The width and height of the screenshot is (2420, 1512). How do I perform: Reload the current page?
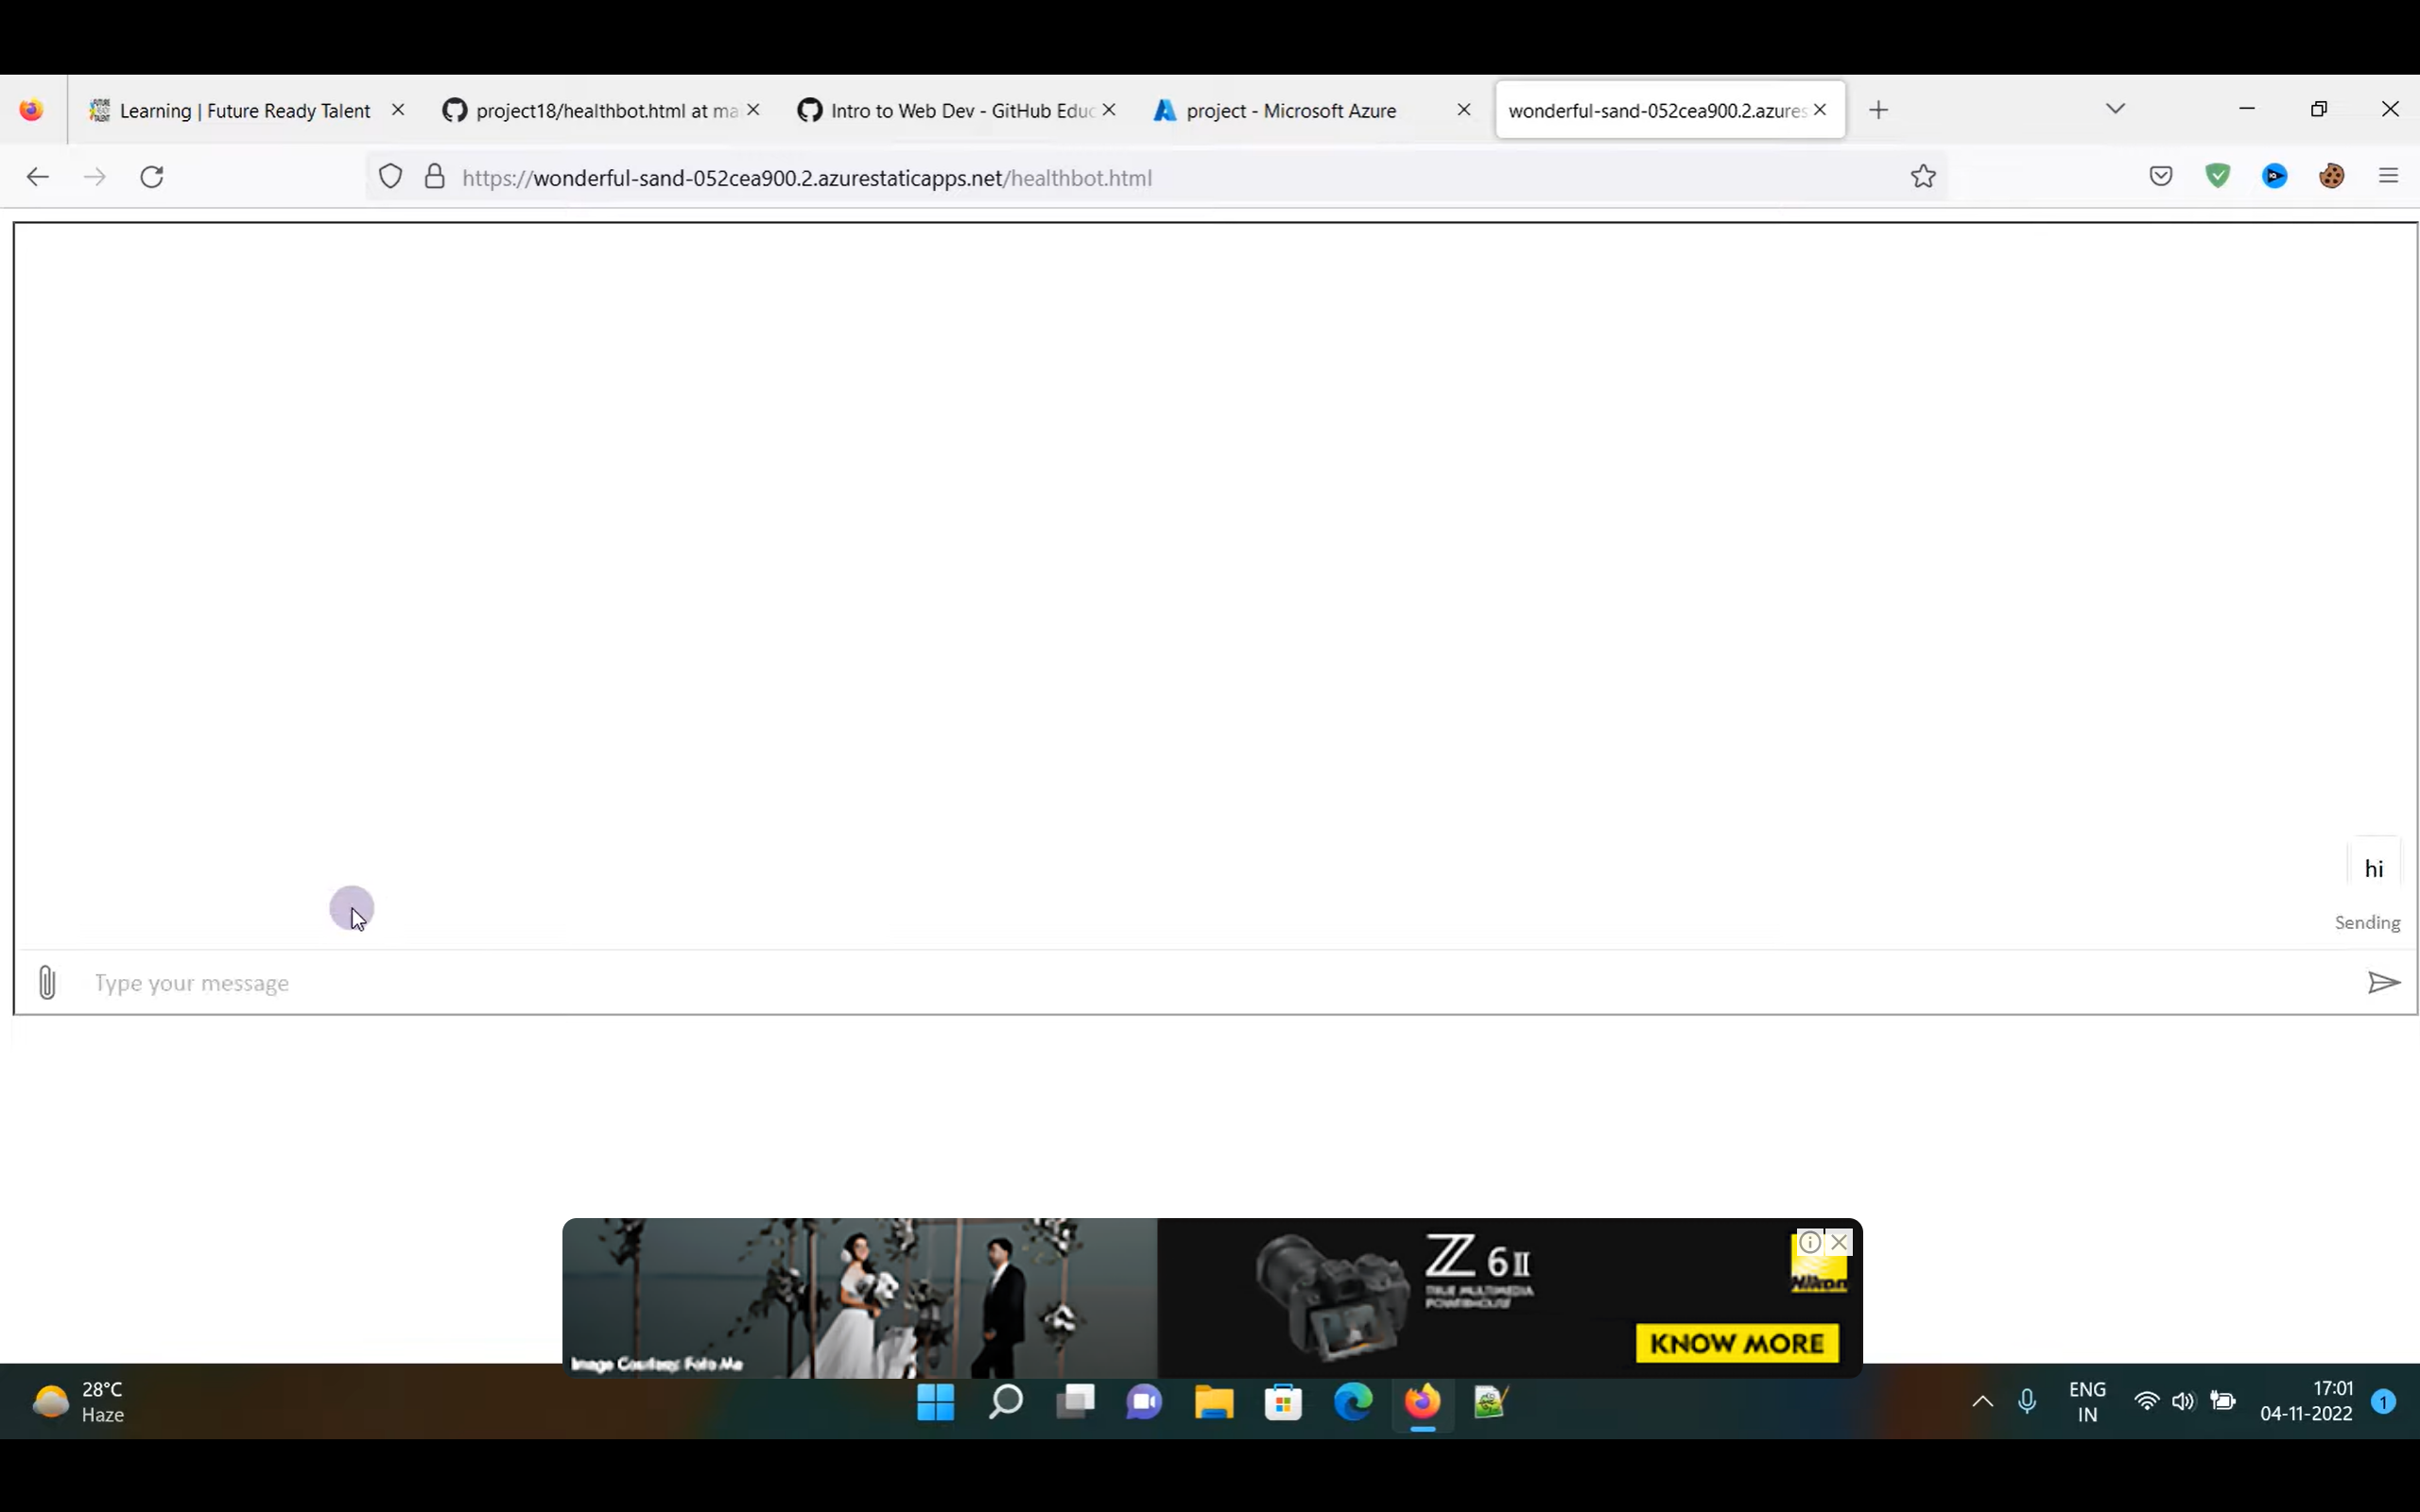[152, 177]
